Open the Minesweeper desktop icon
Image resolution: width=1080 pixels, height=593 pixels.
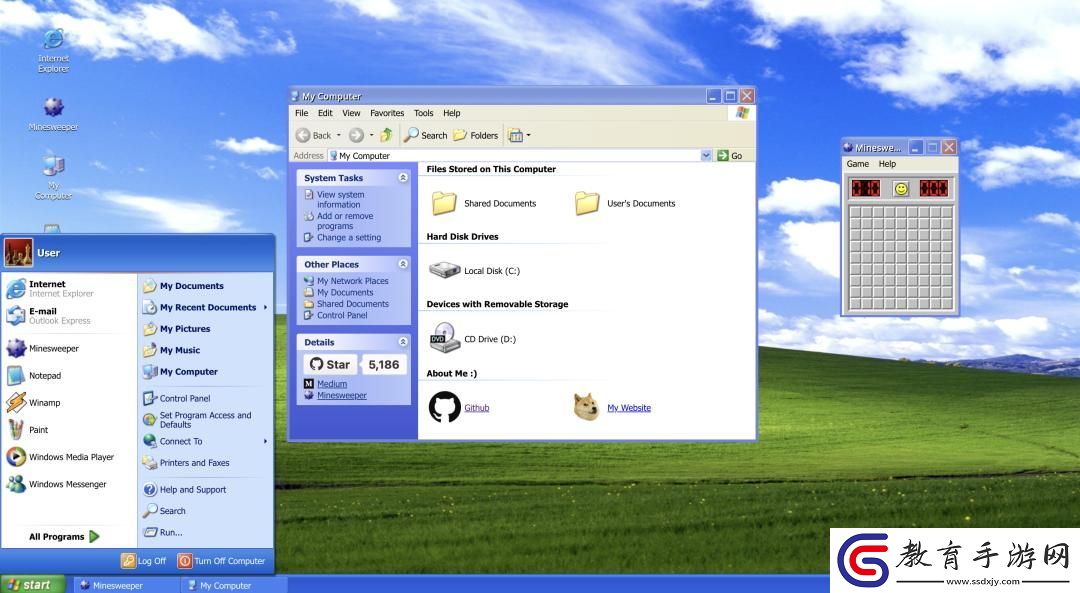click(x=54, y=114)
